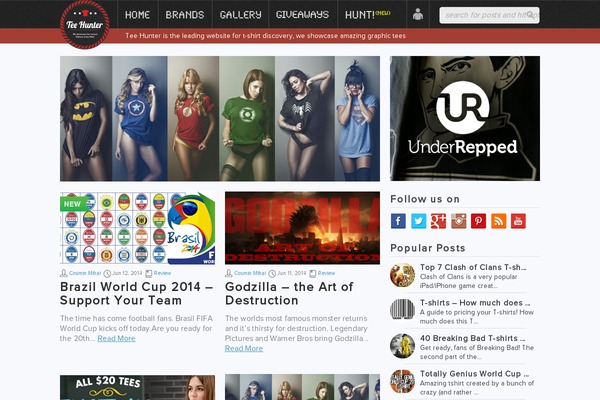600x400 pixels.
Task: Open Godzilla – the Art of Destruction title
Action: pos(289,294)
